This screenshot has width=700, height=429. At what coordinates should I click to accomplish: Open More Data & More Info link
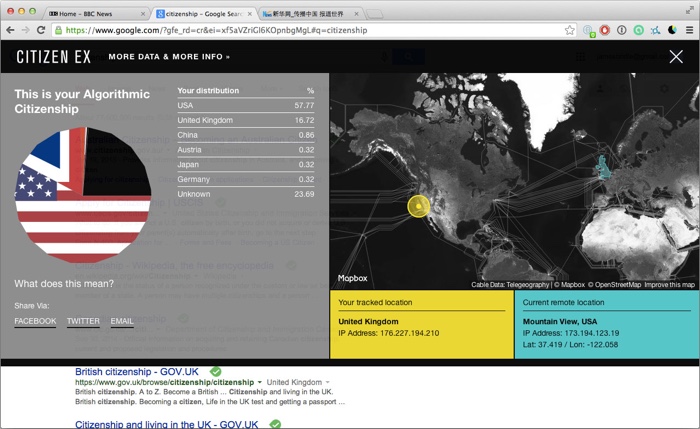[169, 57]
